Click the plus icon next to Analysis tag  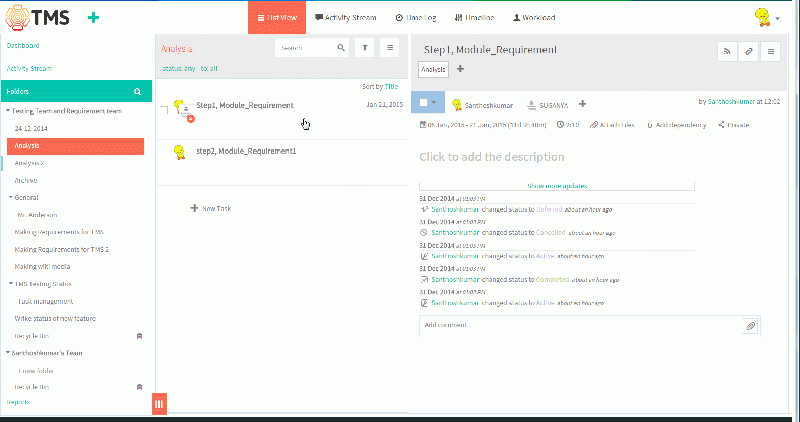point(460,69)
